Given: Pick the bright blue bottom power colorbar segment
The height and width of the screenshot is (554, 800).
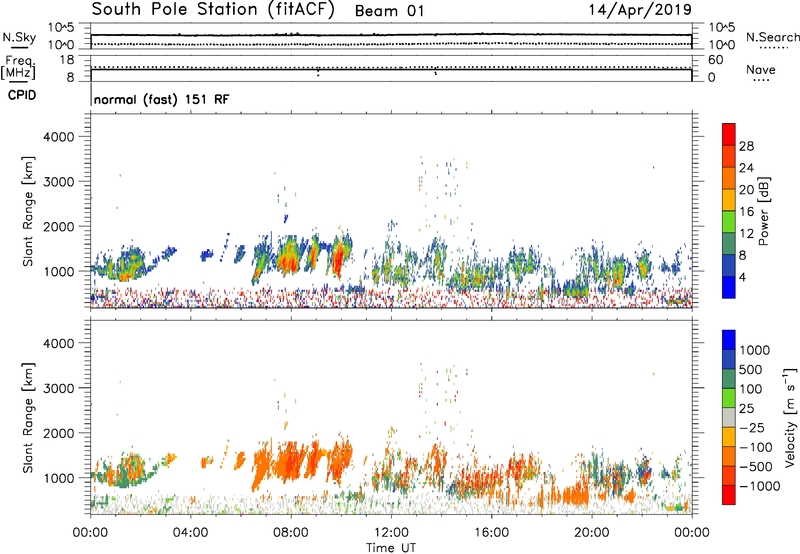Looking at the screenshot, I should [x=729, y=287].
